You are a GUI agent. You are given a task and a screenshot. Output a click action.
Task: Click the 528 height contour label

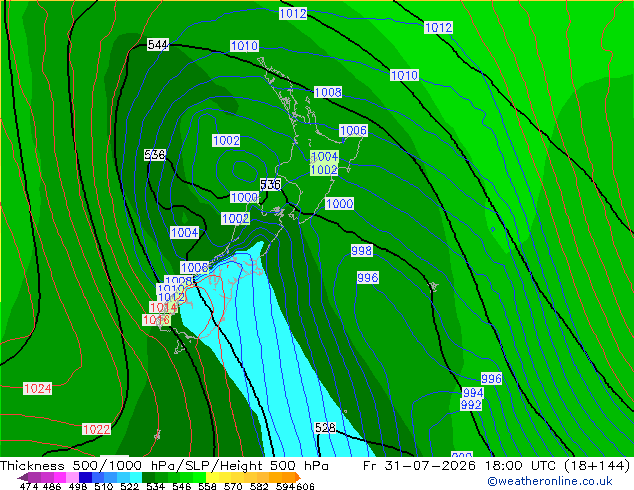pyautogui.click(x=325, y=428)
